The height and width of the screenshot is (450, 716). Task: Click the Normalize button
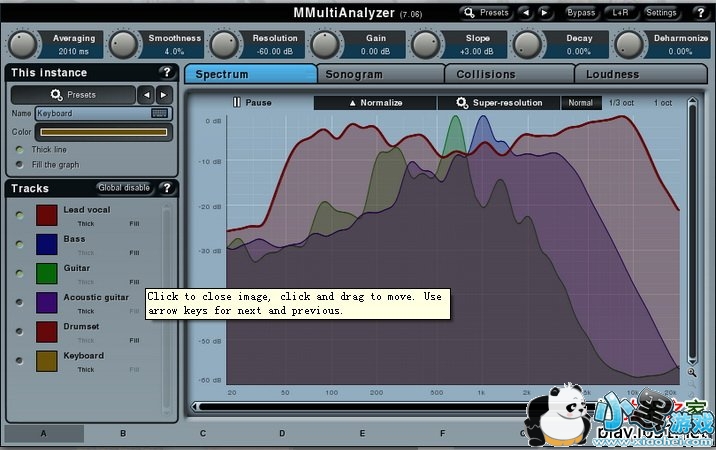[375, 103]
